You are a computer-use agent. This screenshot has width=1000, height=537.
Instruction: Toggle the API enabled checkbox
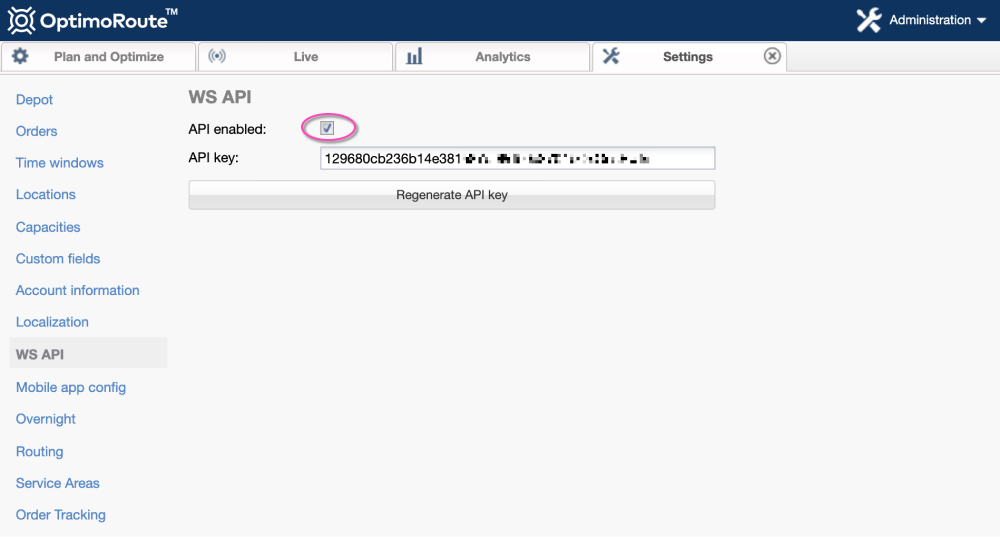pyautogui.click(x=327, y=128)
